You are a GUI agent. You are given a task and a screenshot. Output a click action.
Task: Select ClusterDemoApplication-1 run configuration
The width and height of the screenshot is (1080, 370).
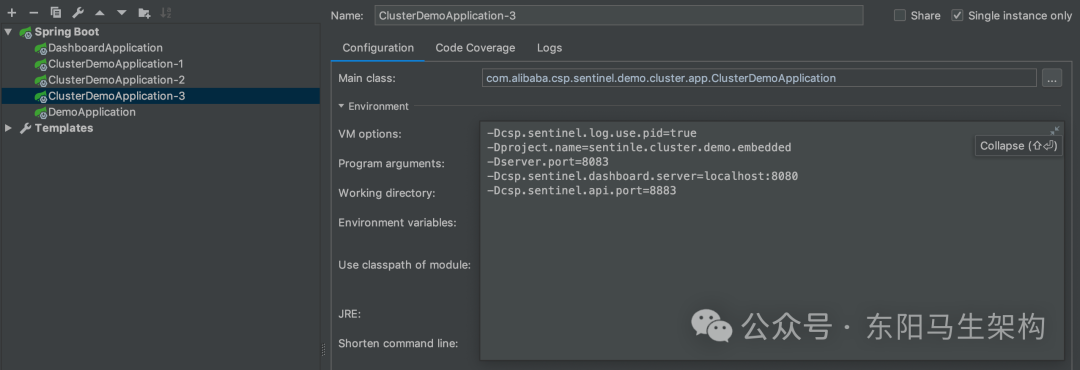point(109,64)
